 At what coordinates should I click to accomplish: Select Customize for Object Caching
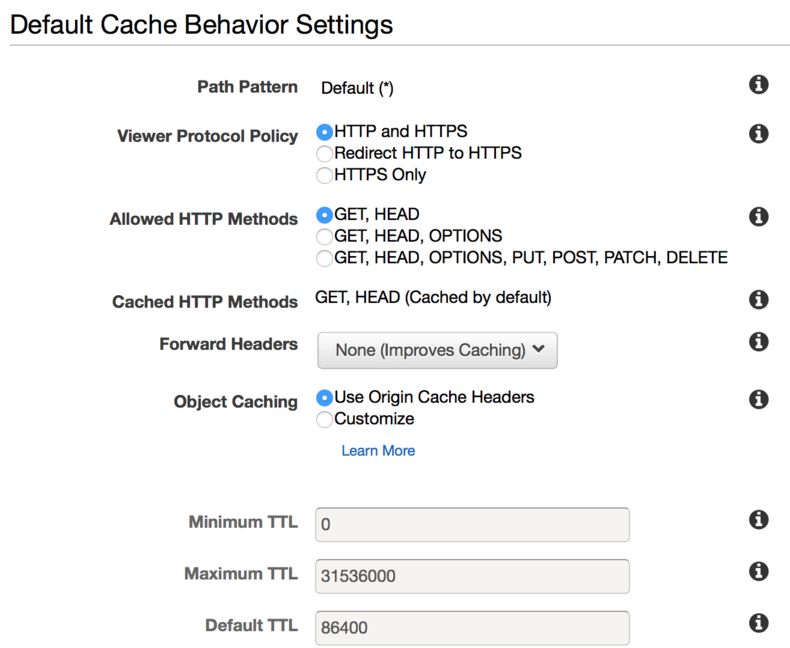pyautogui.click(x=325, y=420)
